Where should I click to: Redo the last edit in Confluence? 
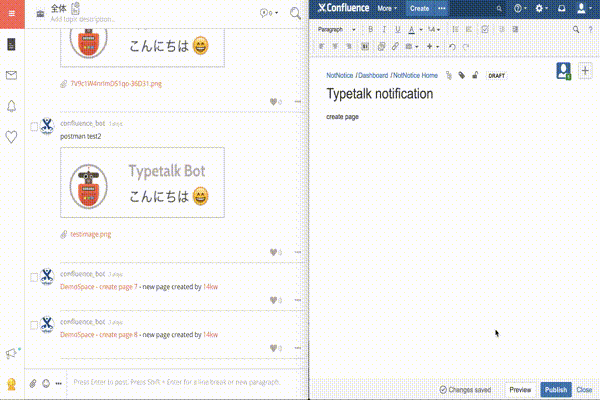466,47
